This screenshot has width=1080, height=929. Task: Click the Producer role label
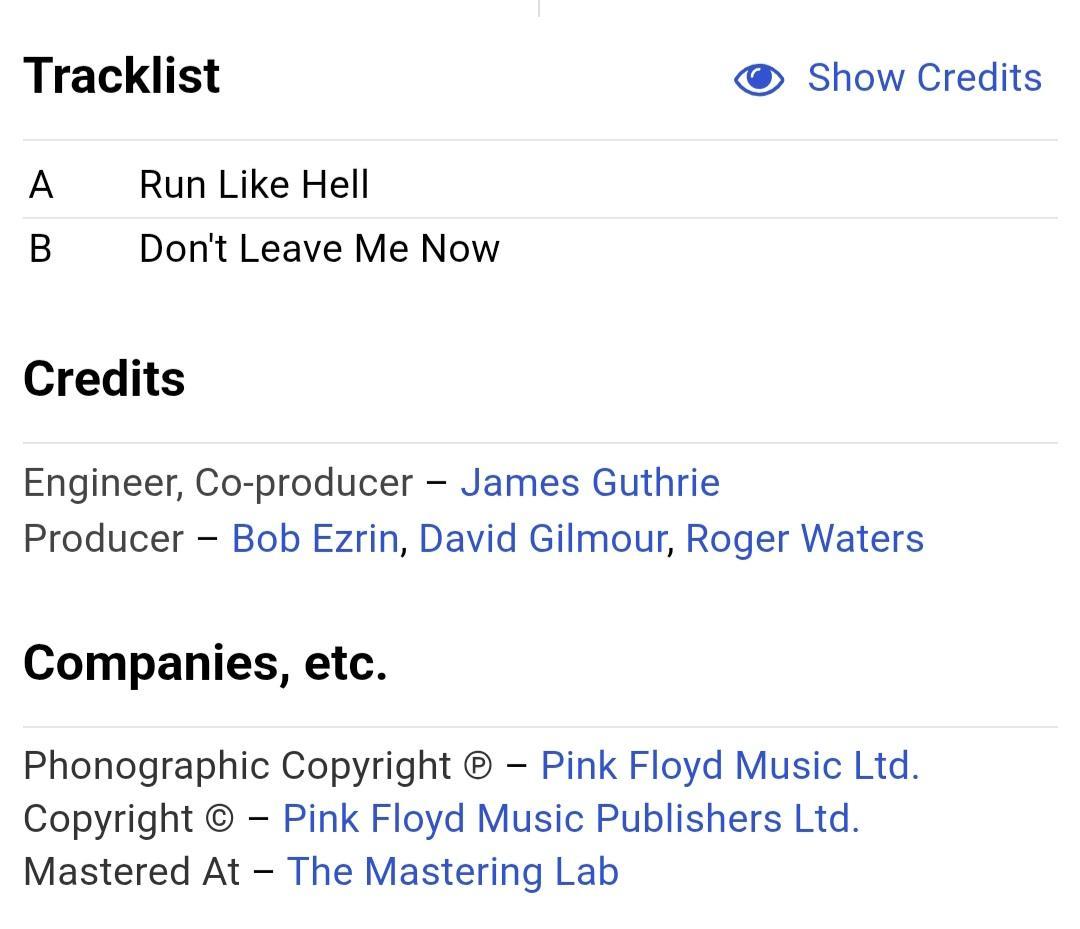[103, 539]
